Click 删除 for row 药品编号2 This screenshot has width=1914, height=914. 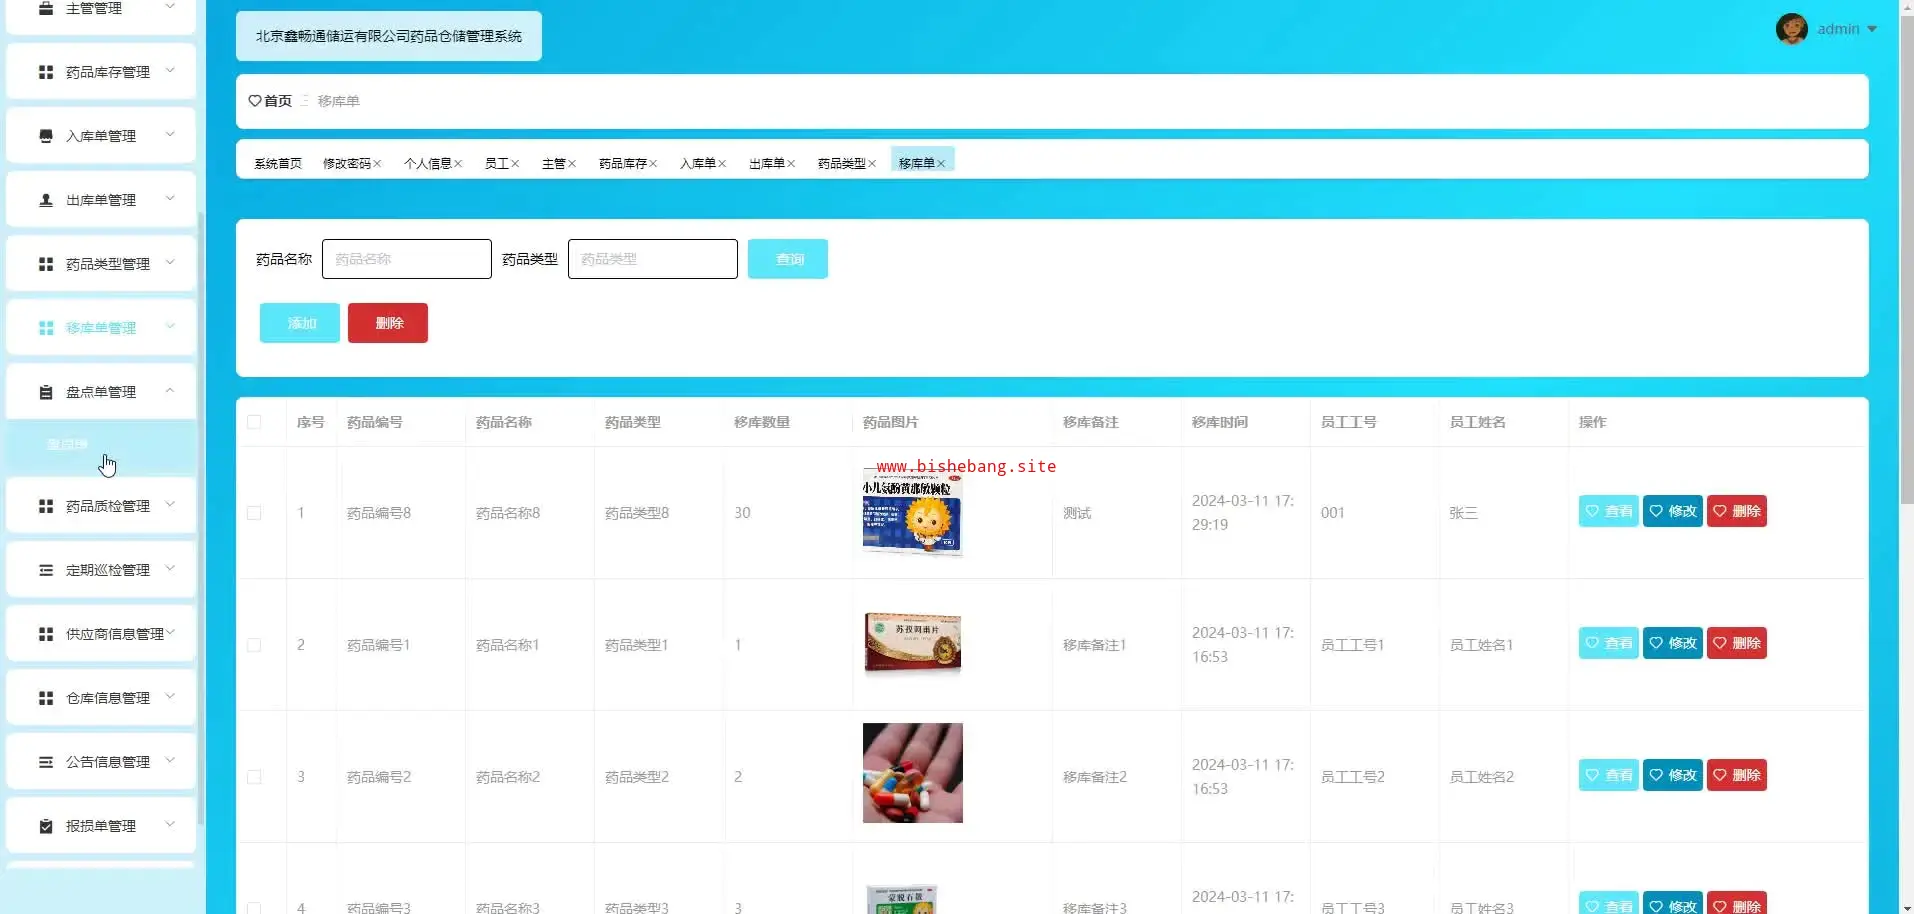(x=1736, y=775)
